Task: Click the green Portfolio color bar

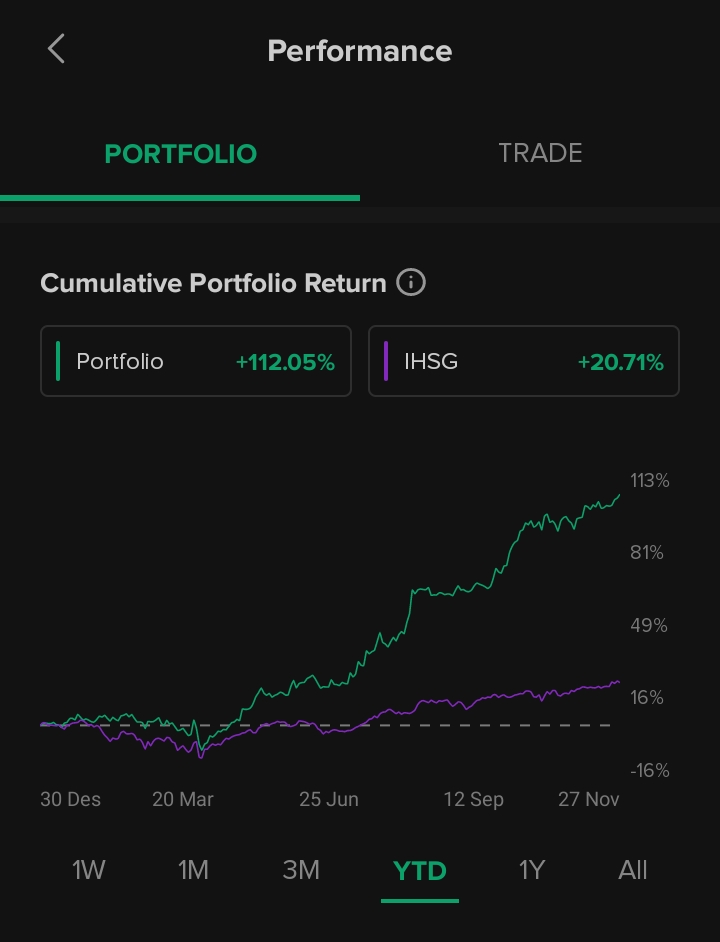Action: pyautogui.click(x=58, y=361)
